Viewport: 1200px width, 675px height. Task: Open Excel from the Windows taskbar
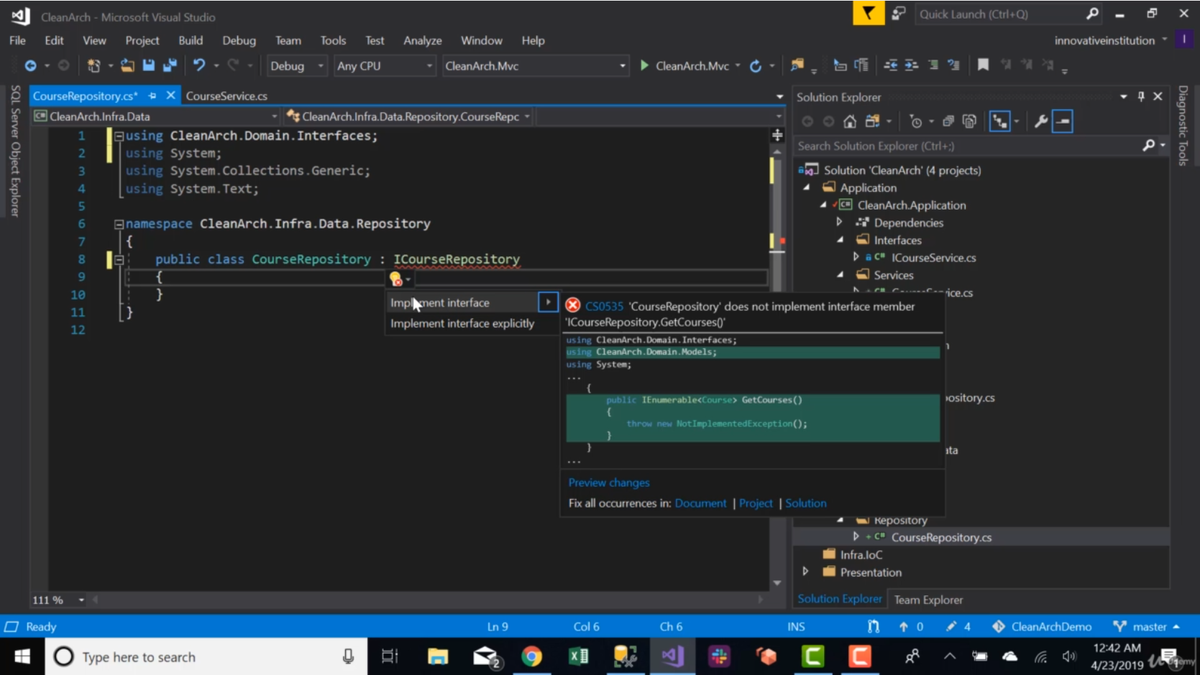[x=578, y=657]
